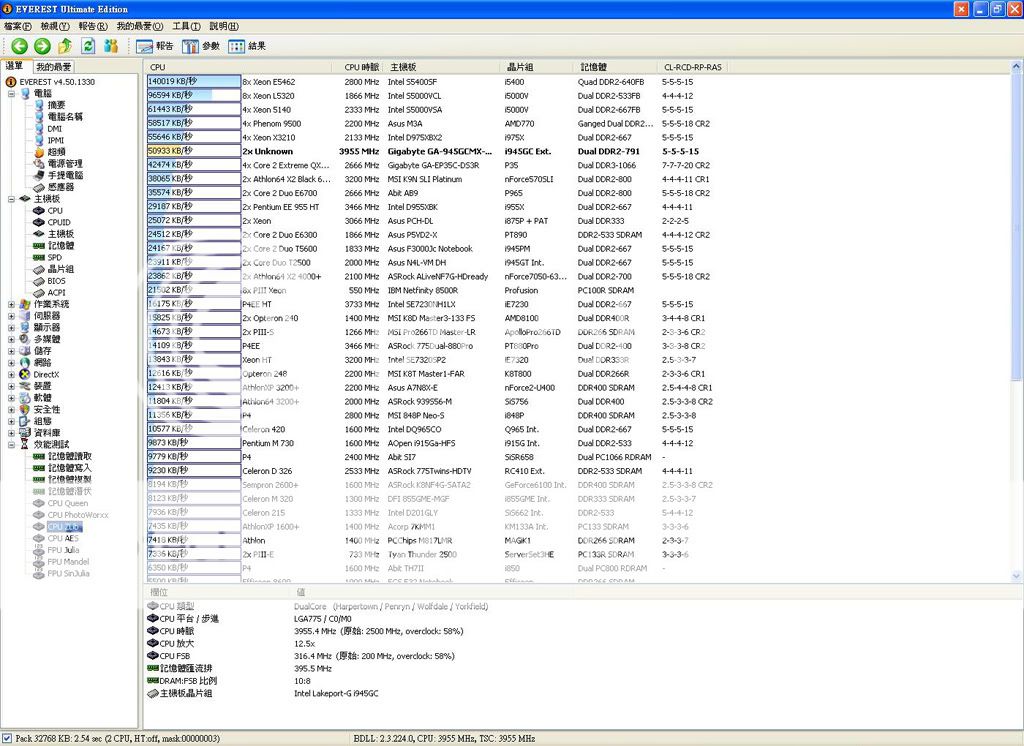Click the two-people users toolbar icon
1024x746 pixels.
click(111, 46)
